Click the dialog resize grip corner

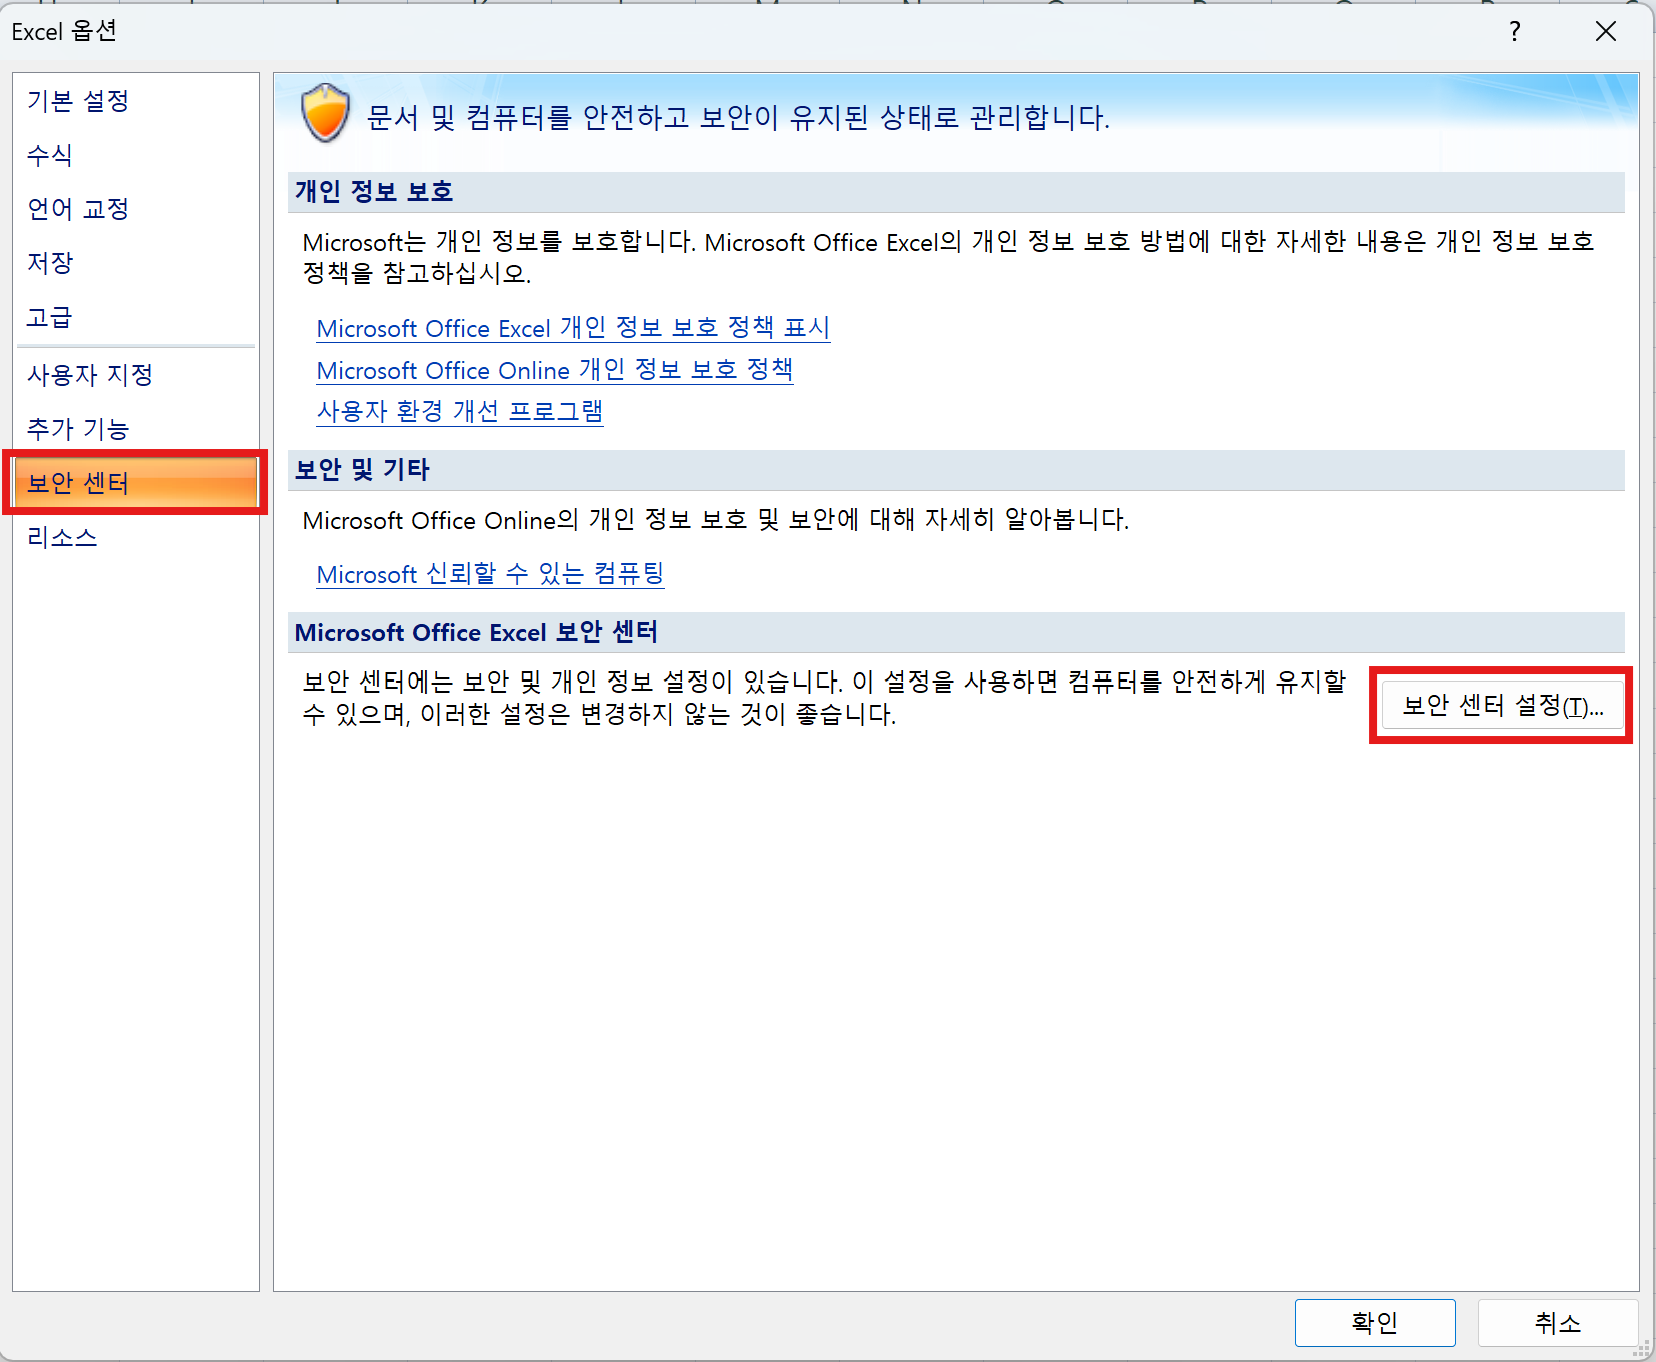point(1642,1349)
